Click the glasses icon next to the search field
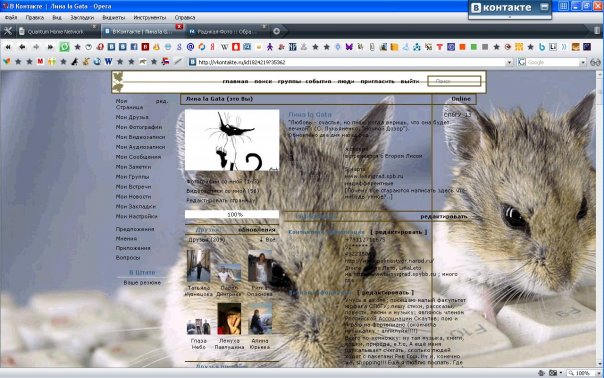The height and width of the screenshot is (378, 604). pos(595,62)
